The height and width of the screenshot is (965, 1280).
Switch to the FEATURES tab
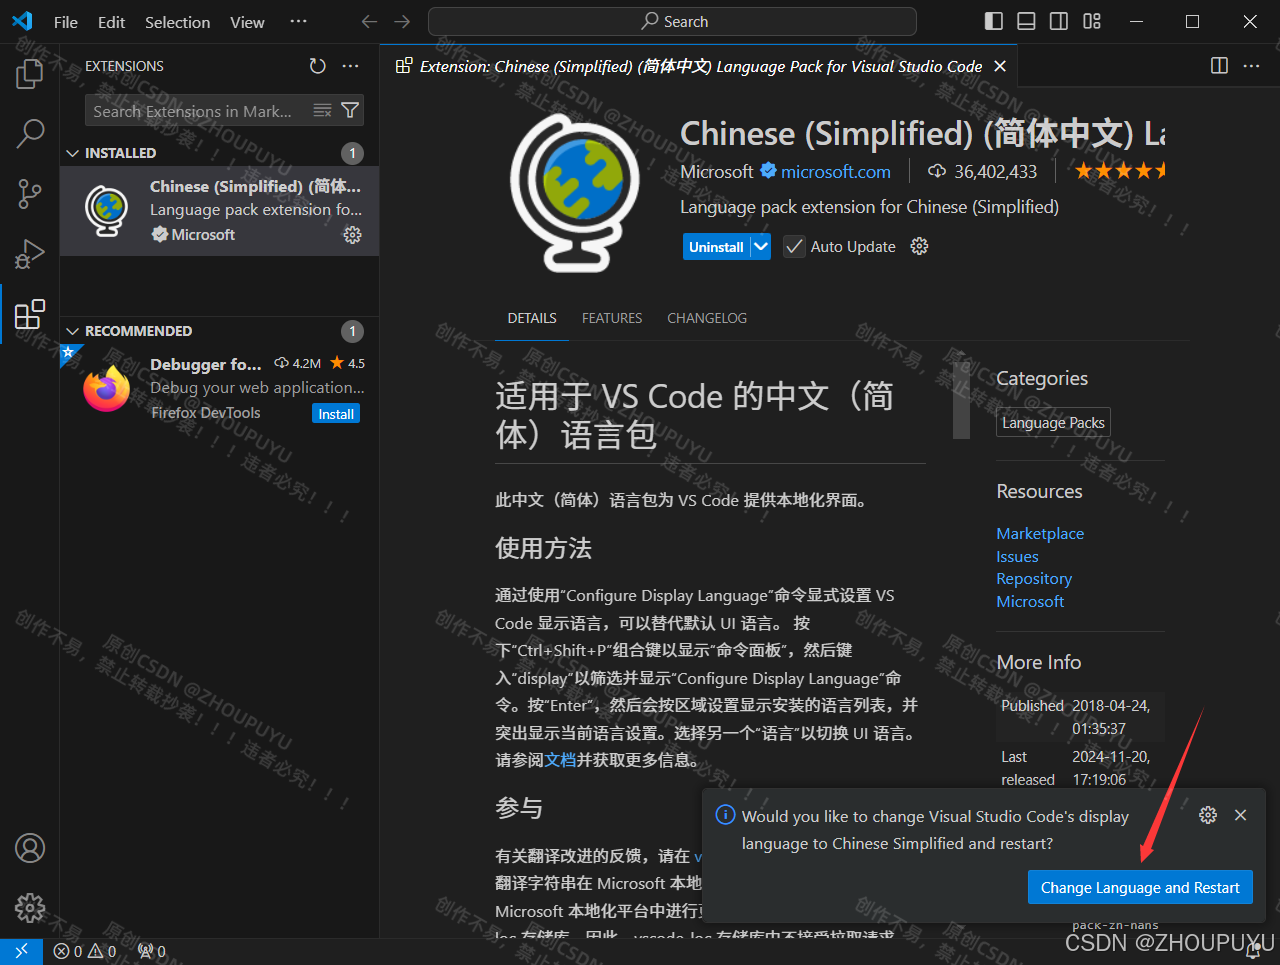click(x=612, y=318)
